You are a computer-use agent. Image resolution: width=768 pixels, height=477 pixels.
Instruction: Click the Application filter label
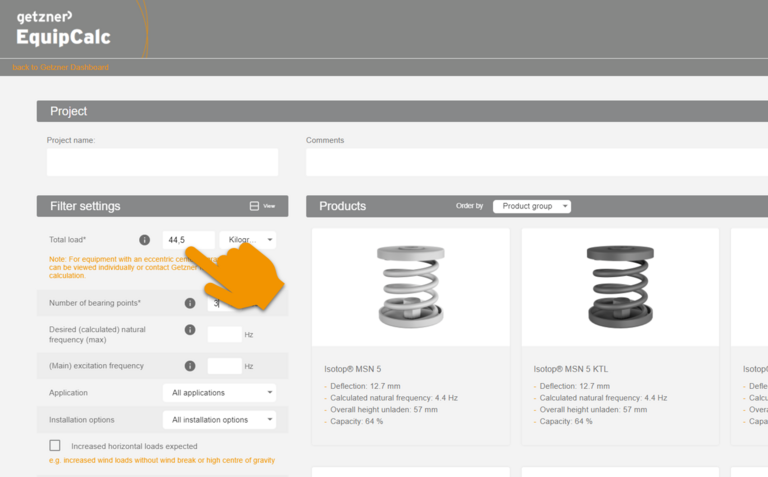coord(68,393)
